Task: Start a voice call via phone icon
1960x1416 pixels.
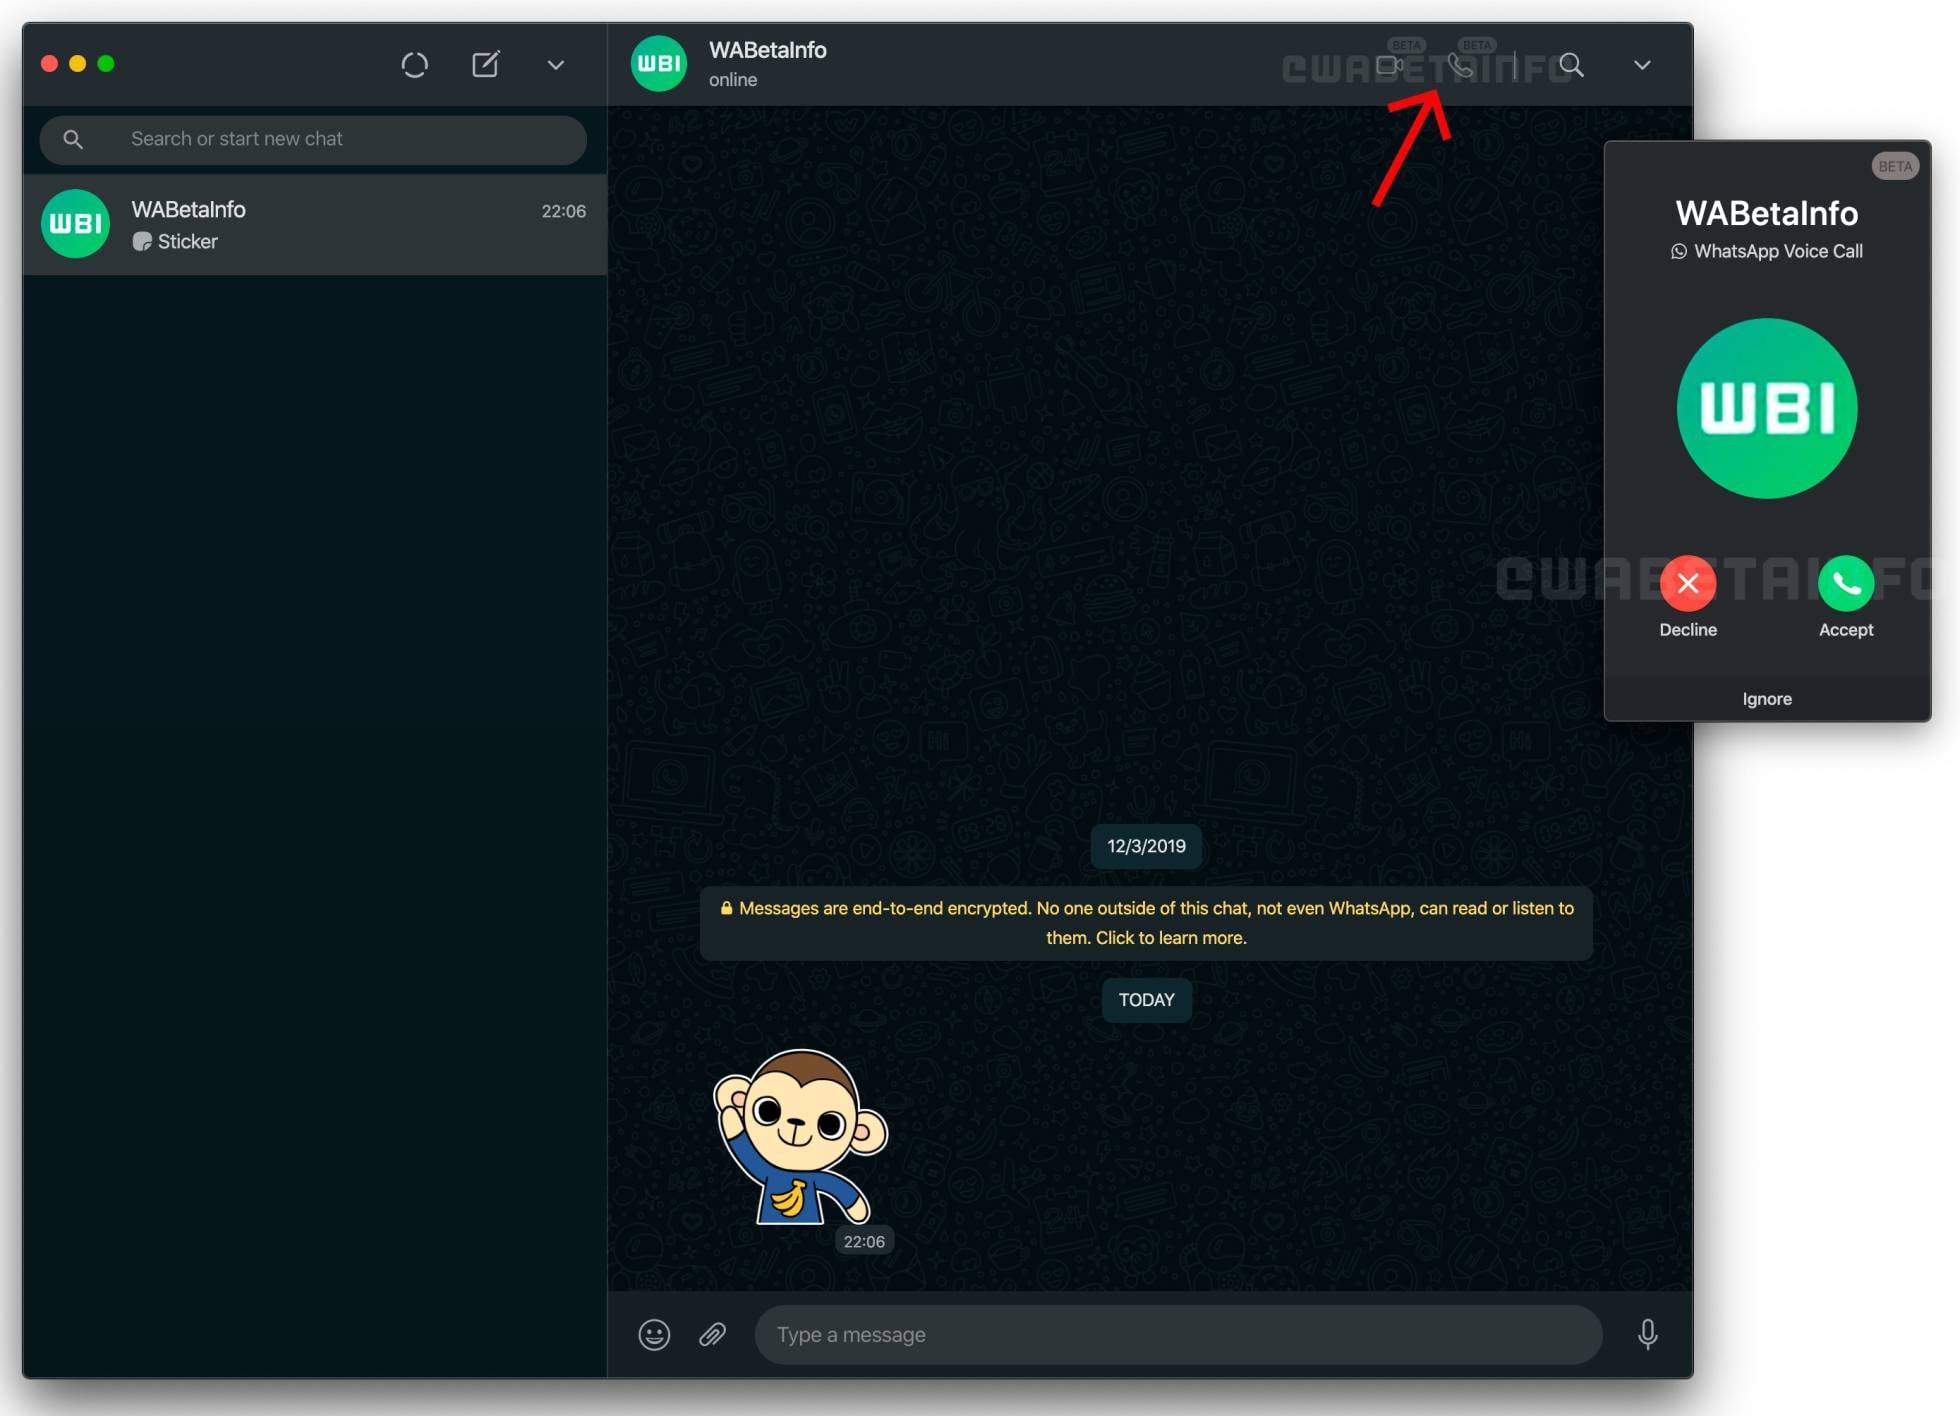Action: pos(1460,66)
